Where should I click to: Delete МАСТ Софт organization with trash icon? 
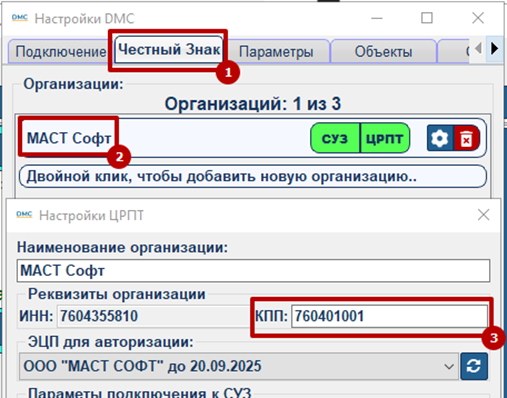pos(466,138)
